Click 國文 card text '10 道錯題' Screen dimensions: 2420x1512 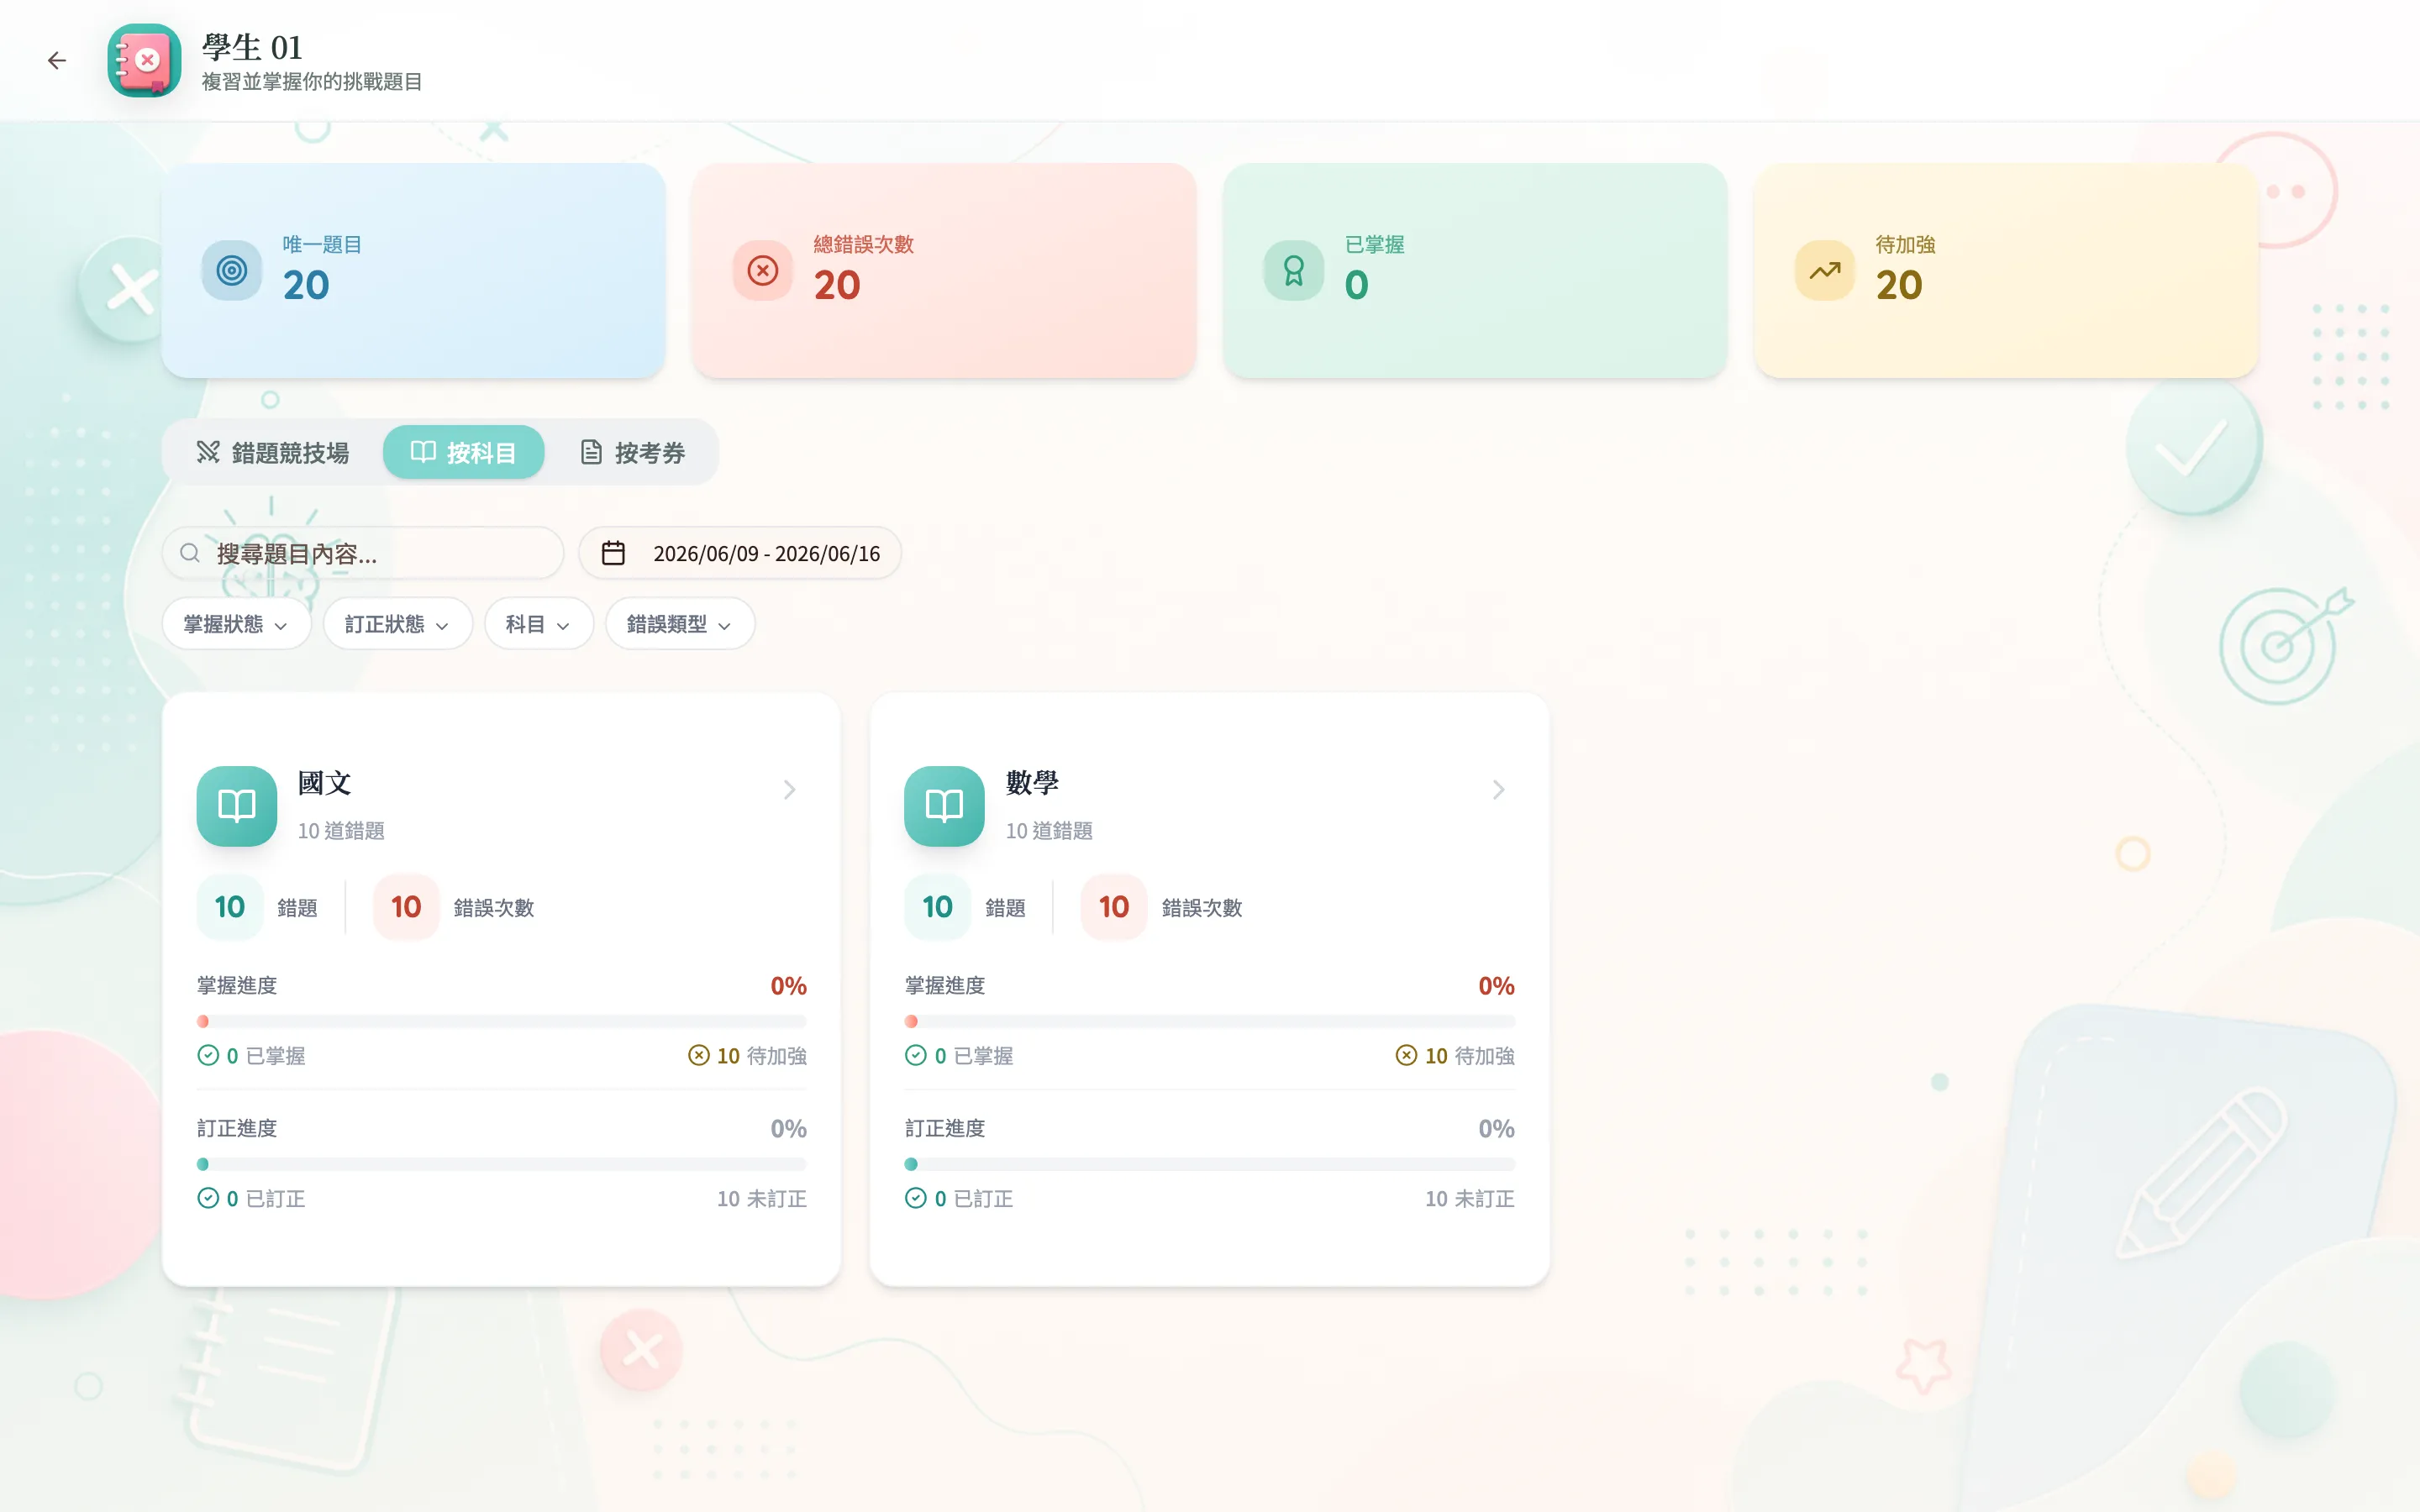pos(341,831)
